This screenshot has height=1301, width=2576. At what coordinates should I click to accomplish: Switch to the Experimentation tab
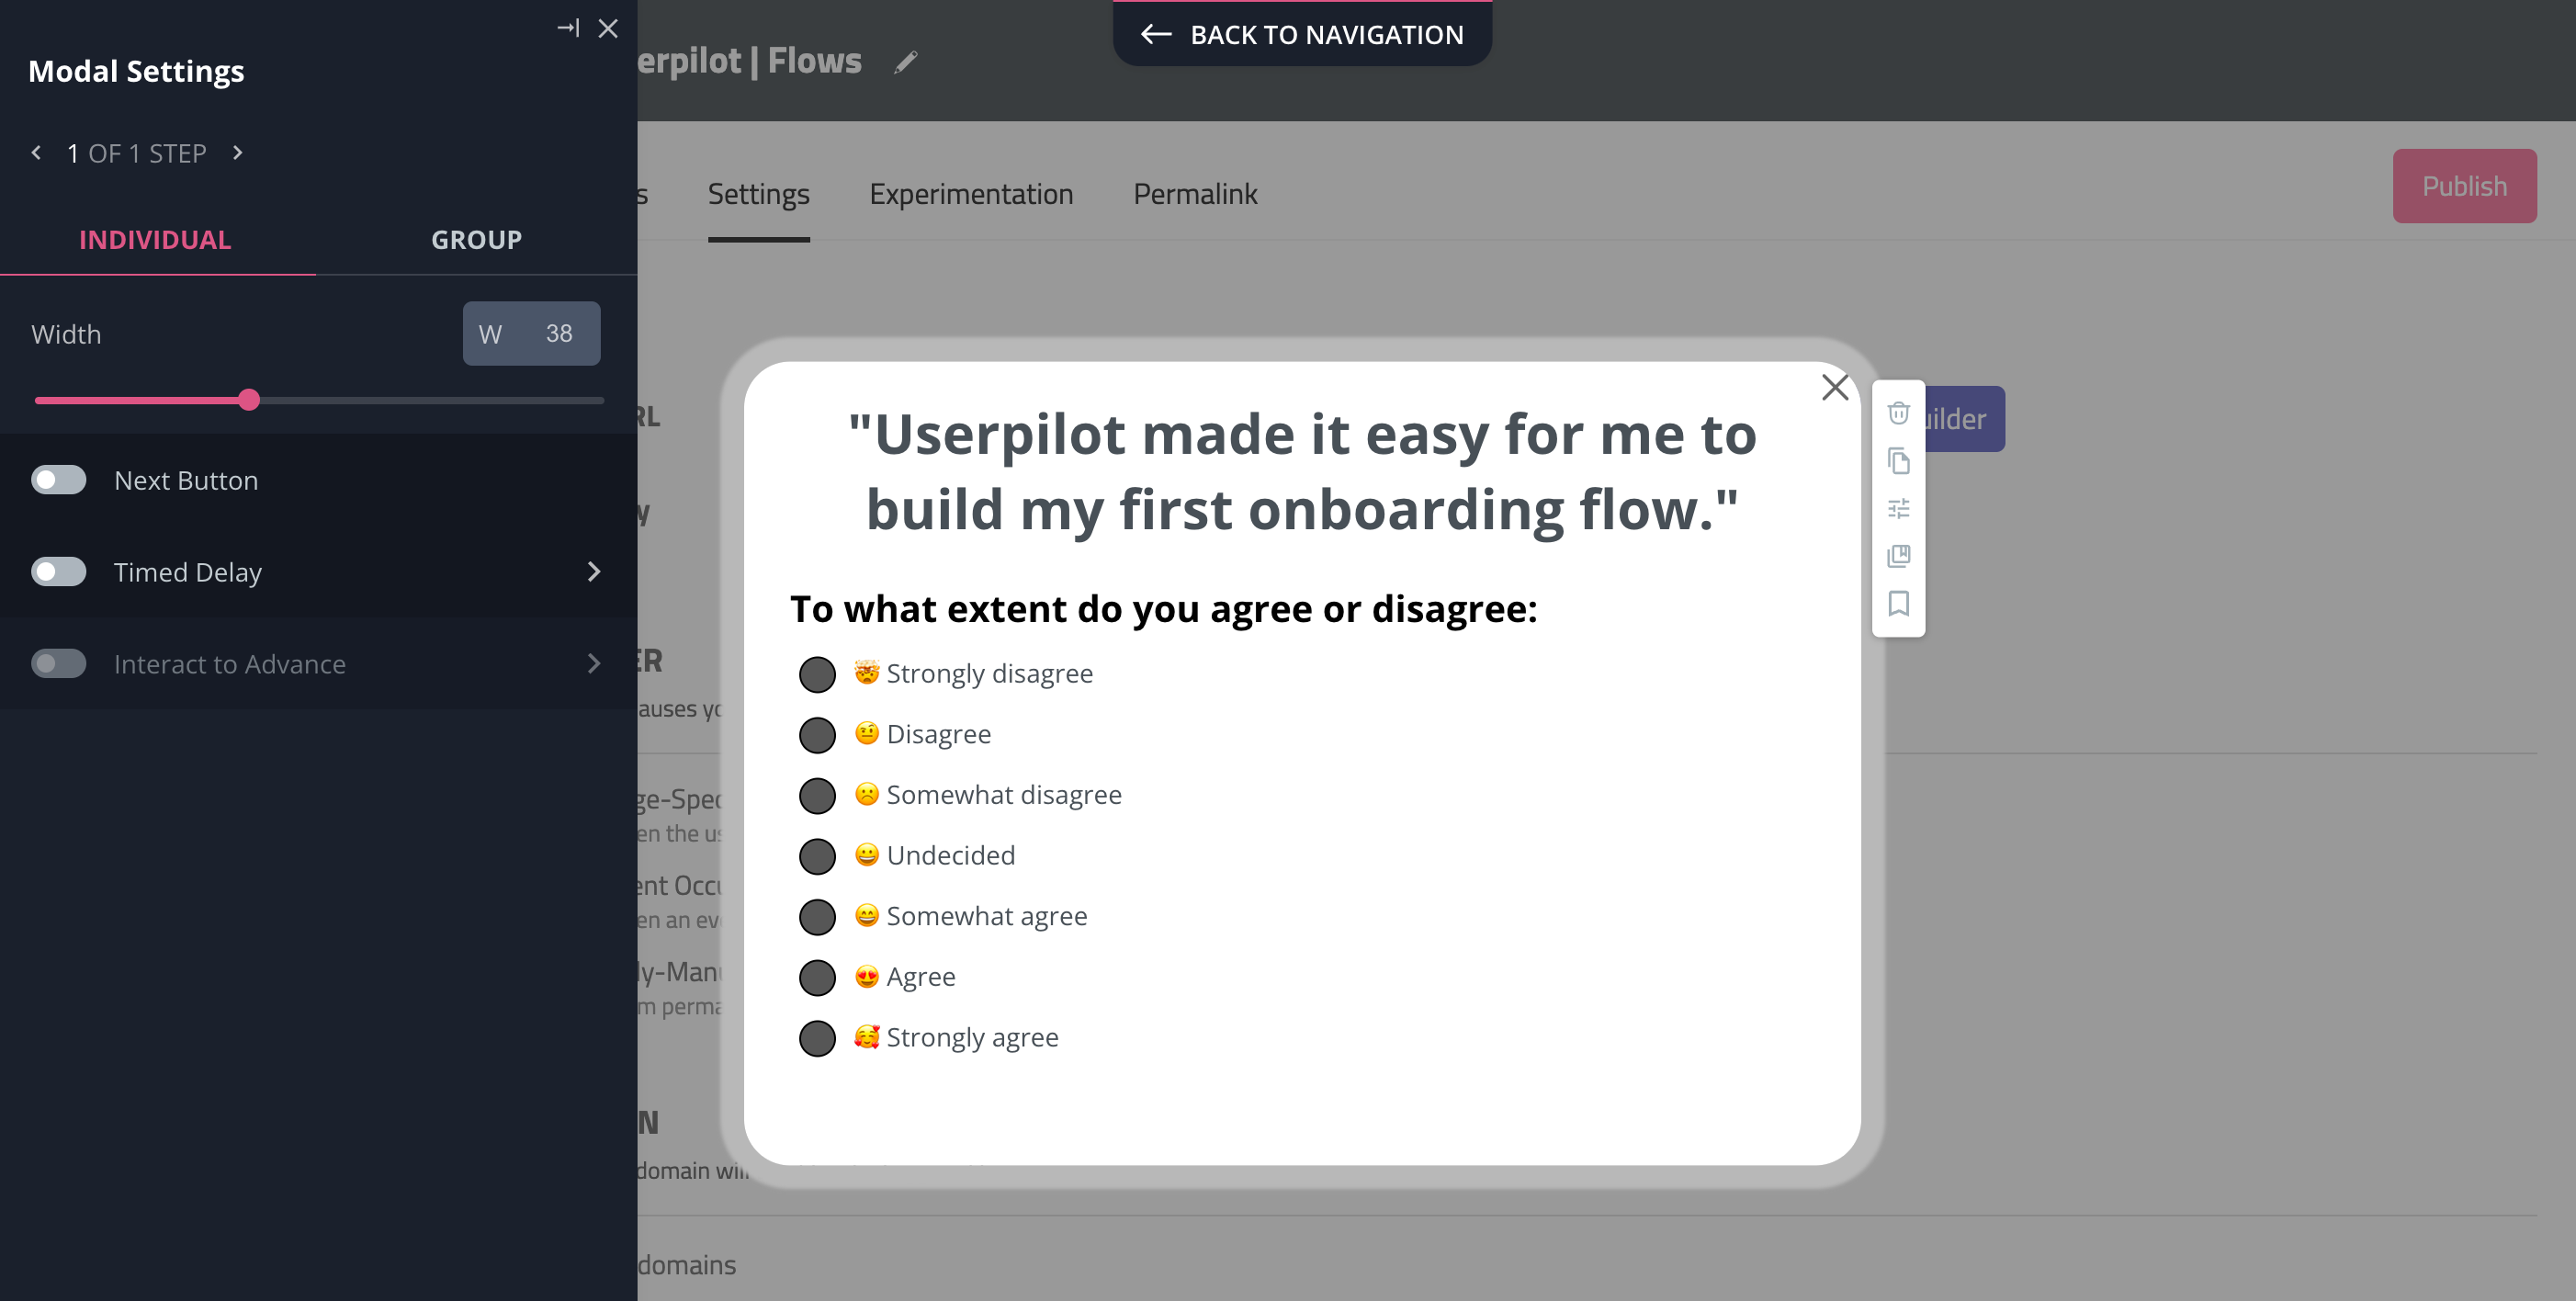[970, 193]
